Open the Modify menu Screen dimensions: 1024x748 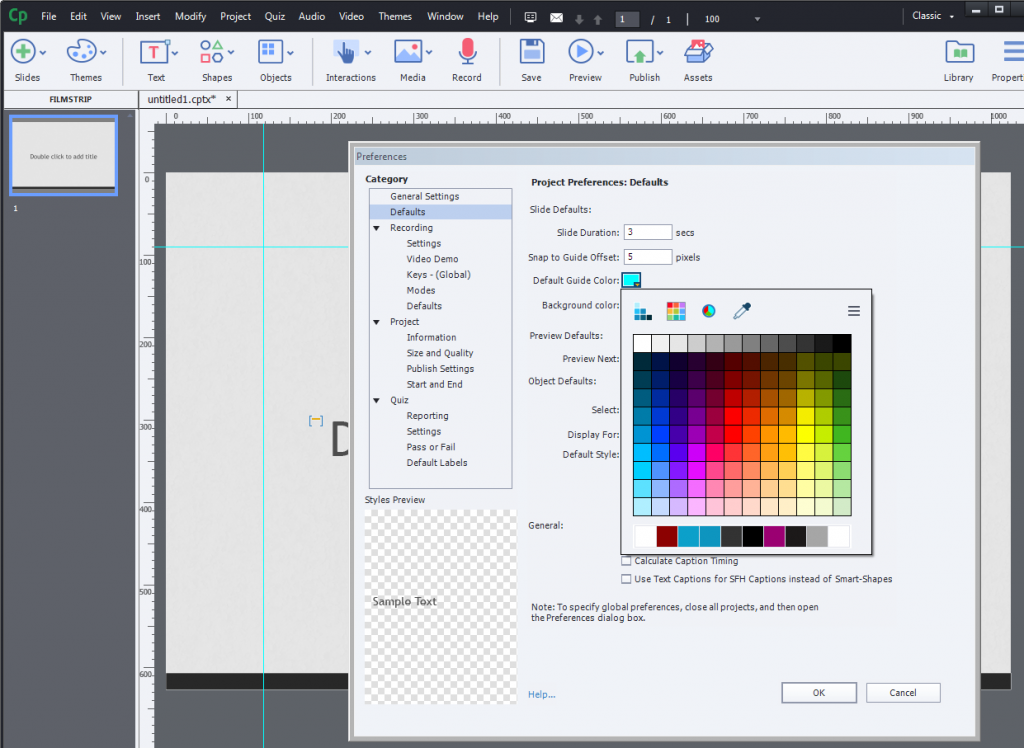click(x=190, y=16)
